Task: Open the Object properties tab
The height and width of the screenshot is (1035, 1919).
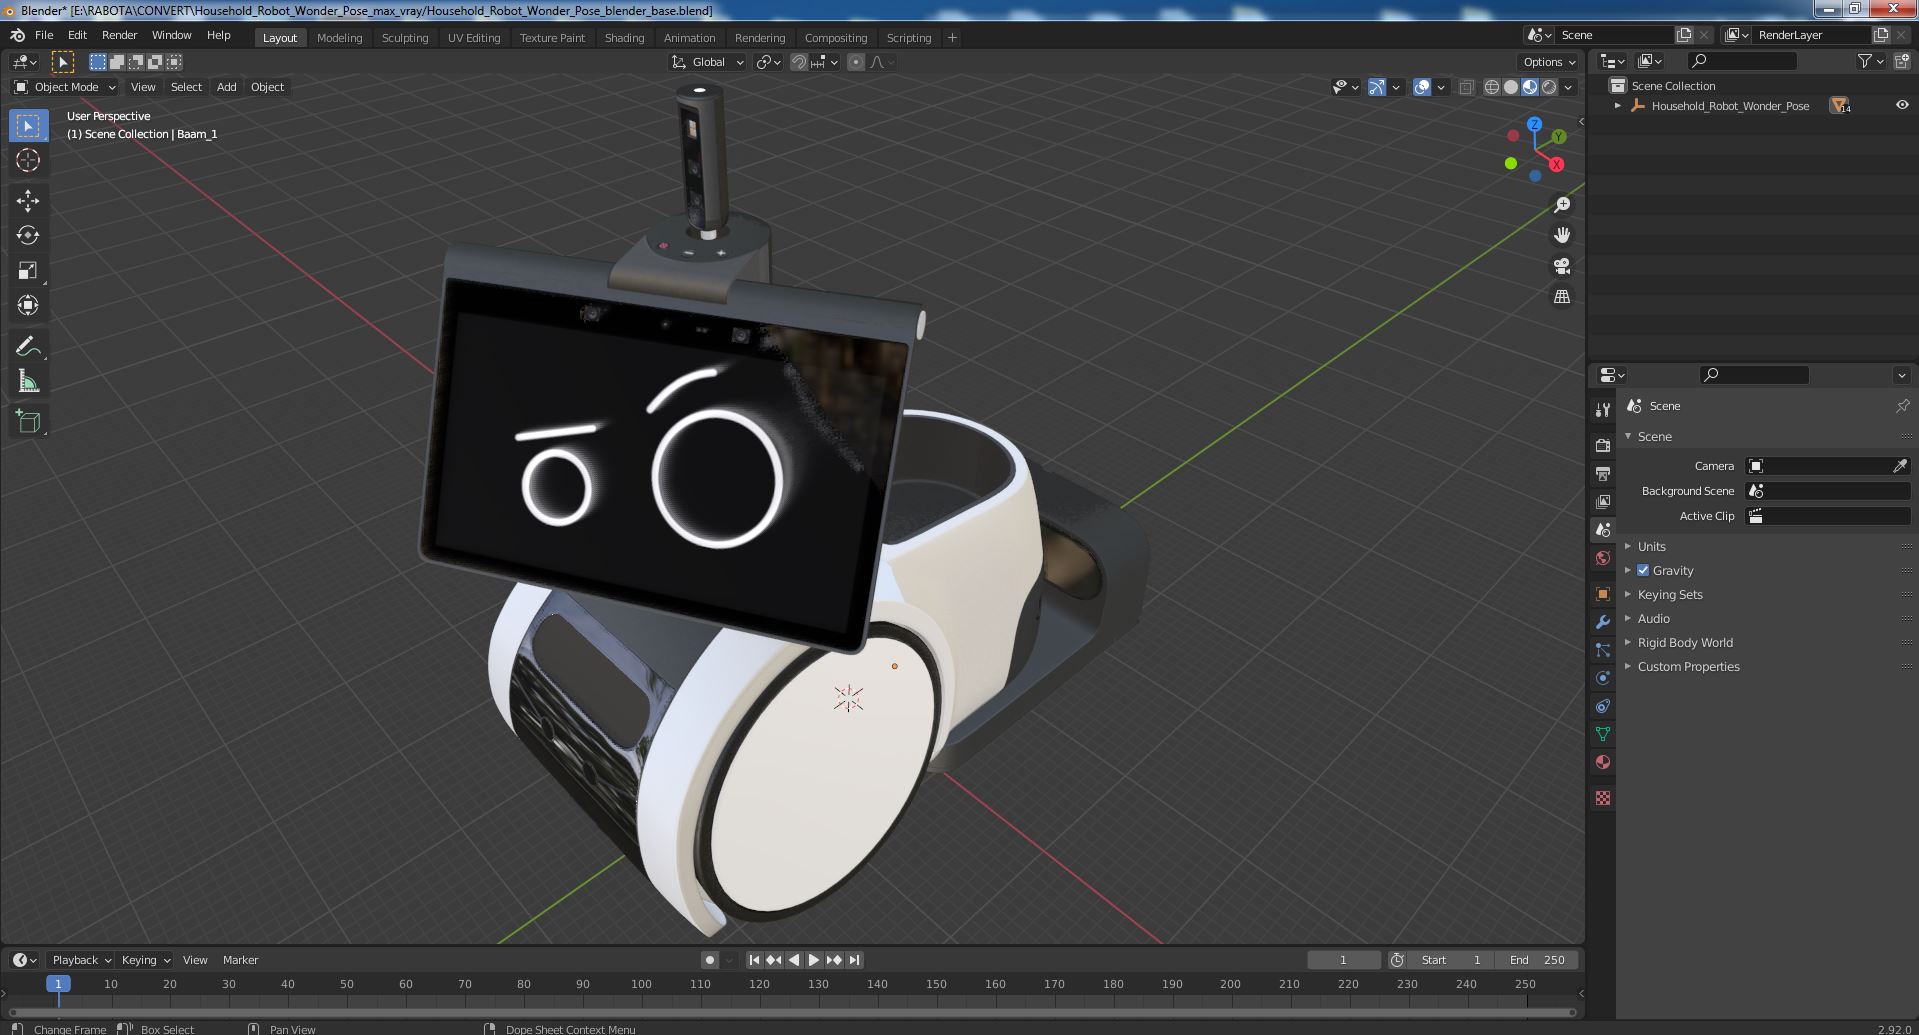Action: pyautogui.click(x=1603, y=594)
